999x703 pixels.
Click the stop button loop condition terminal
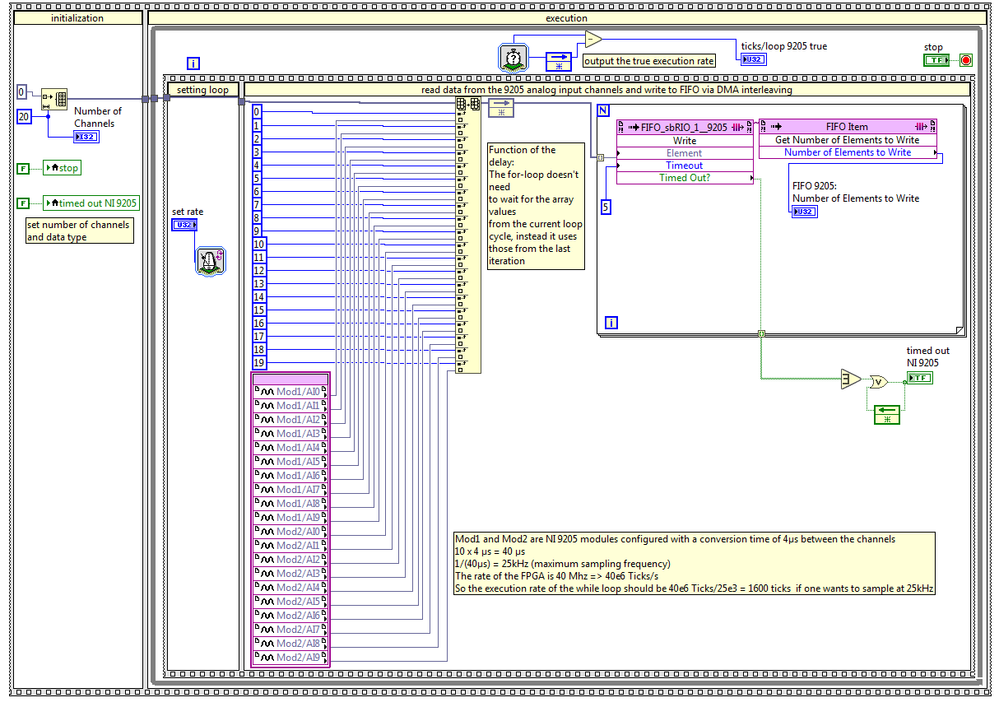coord(966,61)
